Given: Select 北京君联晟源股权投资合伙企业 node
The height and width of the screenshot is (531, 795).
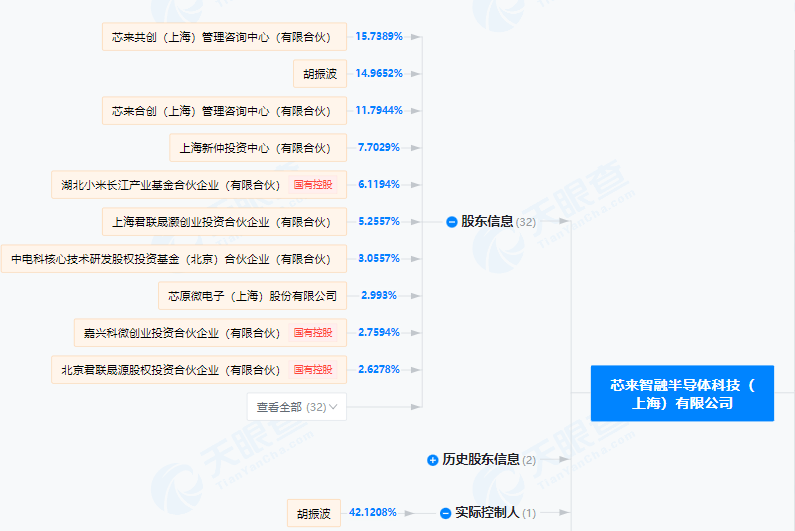Looking at the screenshot, I should click(x=170, y=370).
